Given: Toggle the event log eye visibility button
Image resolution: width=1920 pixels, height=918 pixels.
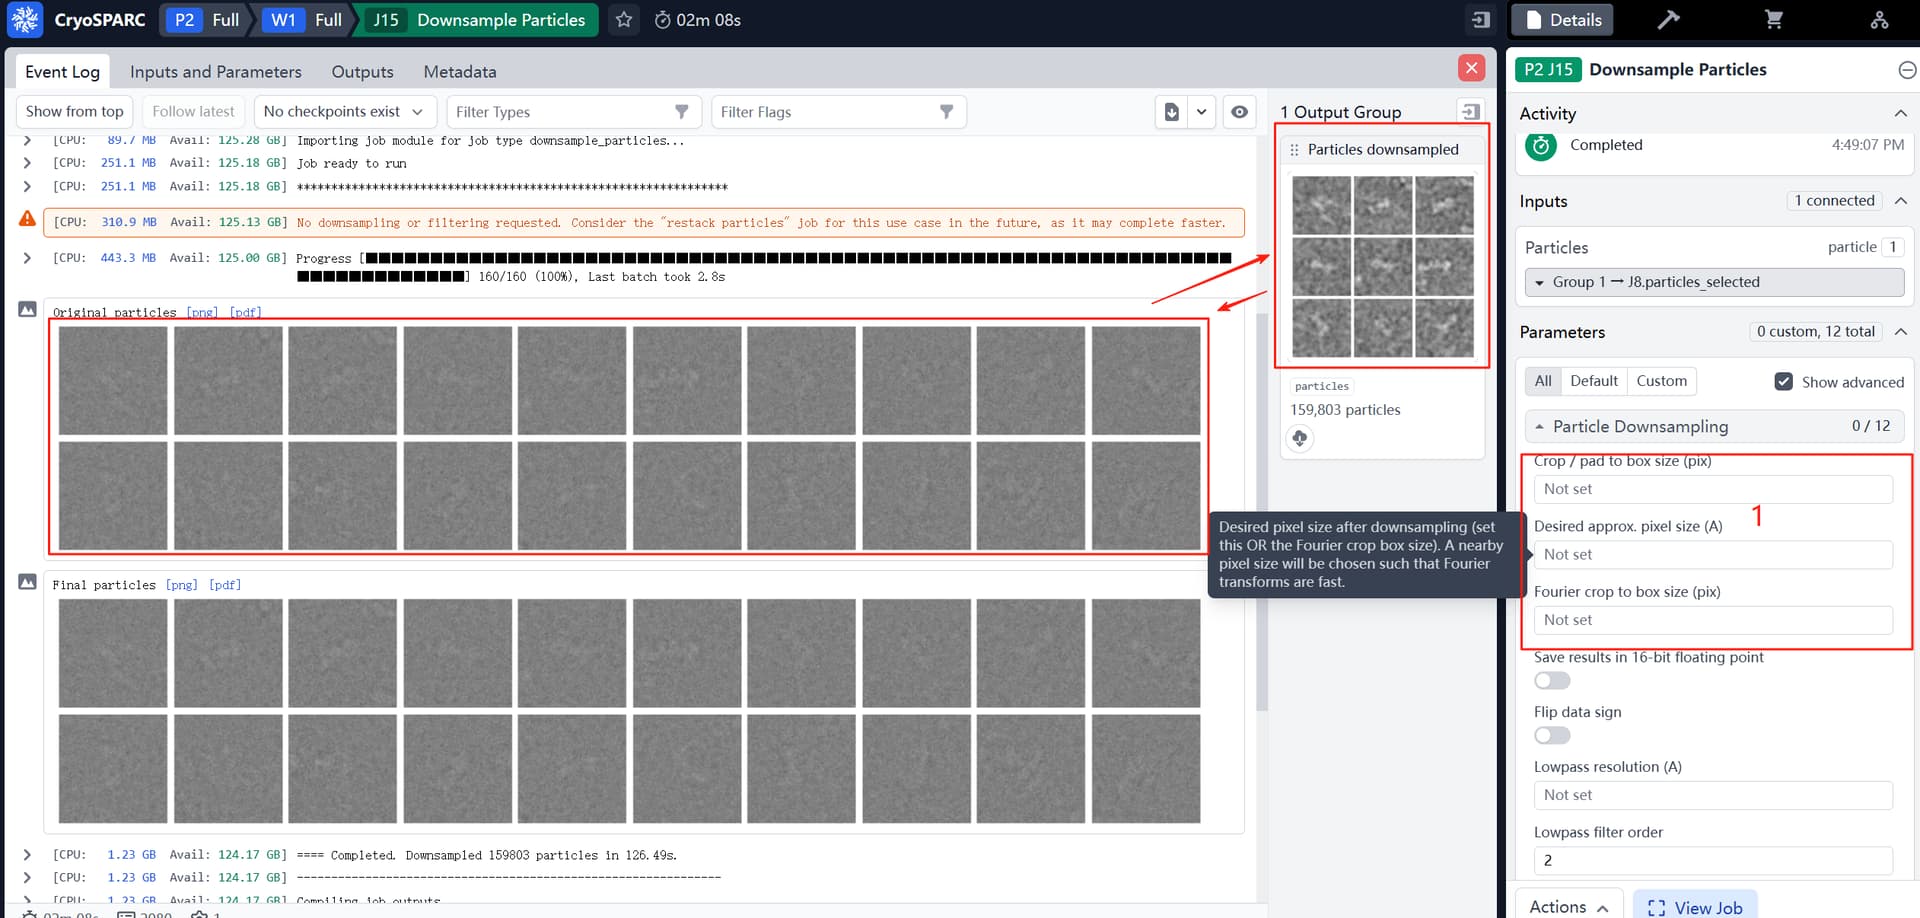Looking at the screenshot, I should (1239, 112).
